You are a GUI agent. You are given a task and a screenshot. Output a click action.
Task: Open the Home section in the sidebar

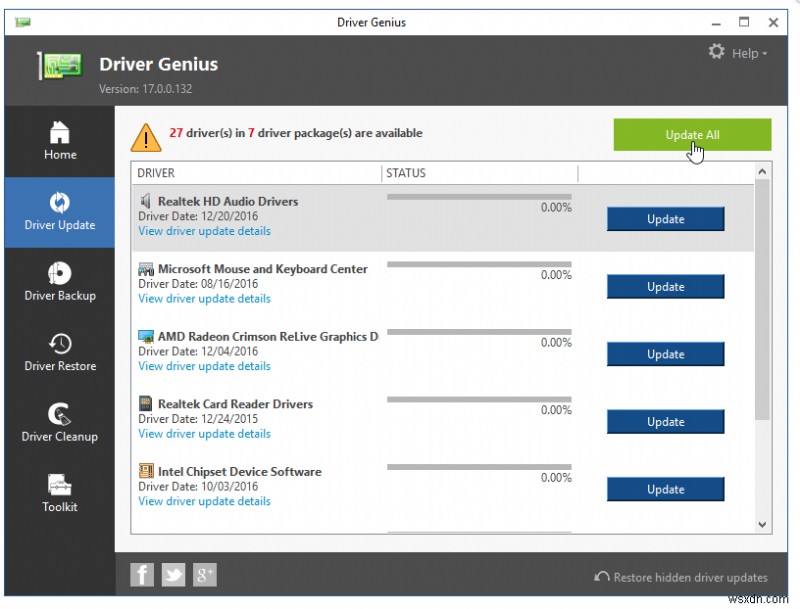(x=59, y=141)
